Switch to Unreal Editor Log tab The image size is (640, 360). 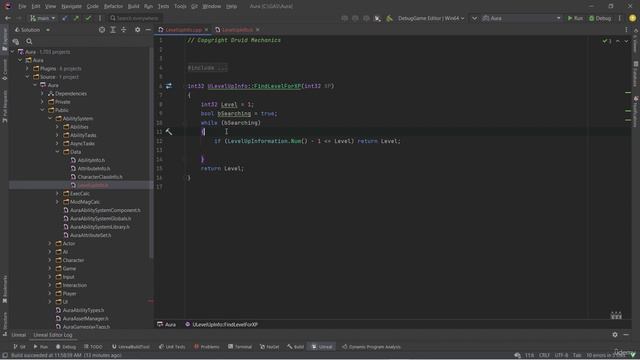pos(53,335)
